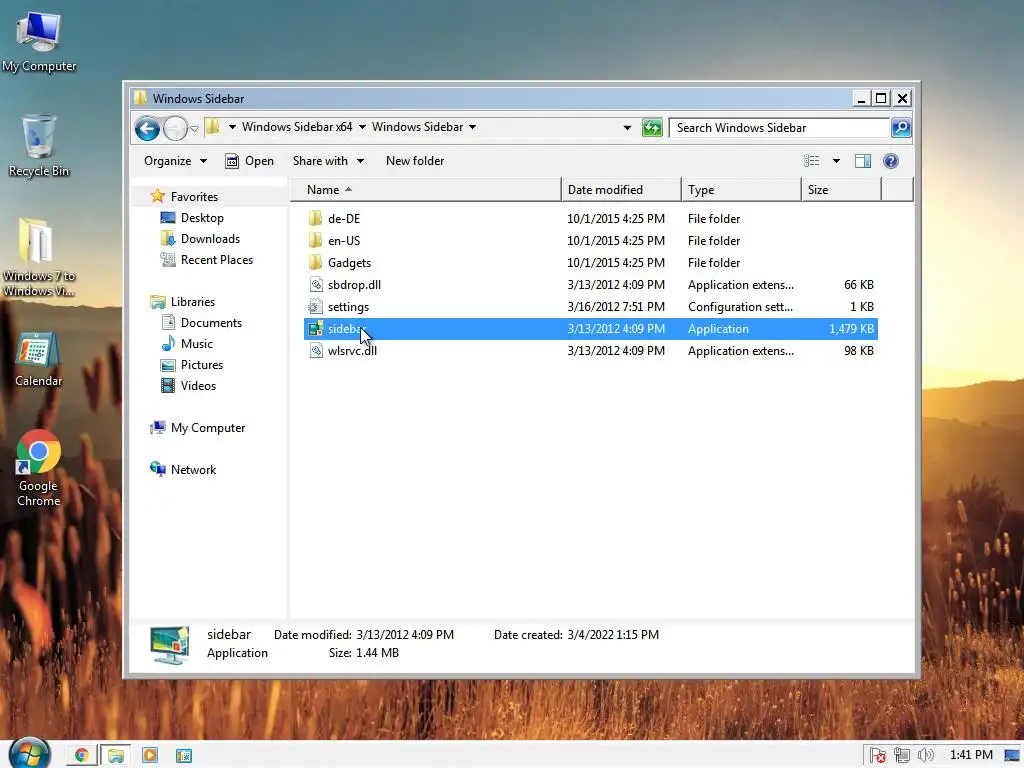Click the 66 KB size cell
This screenshot has height=768, width=1024.
tap(859, 285)
